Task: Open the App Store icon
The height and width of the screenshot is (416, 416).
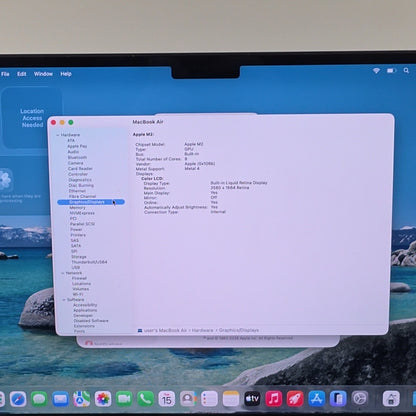Action: 316,399
